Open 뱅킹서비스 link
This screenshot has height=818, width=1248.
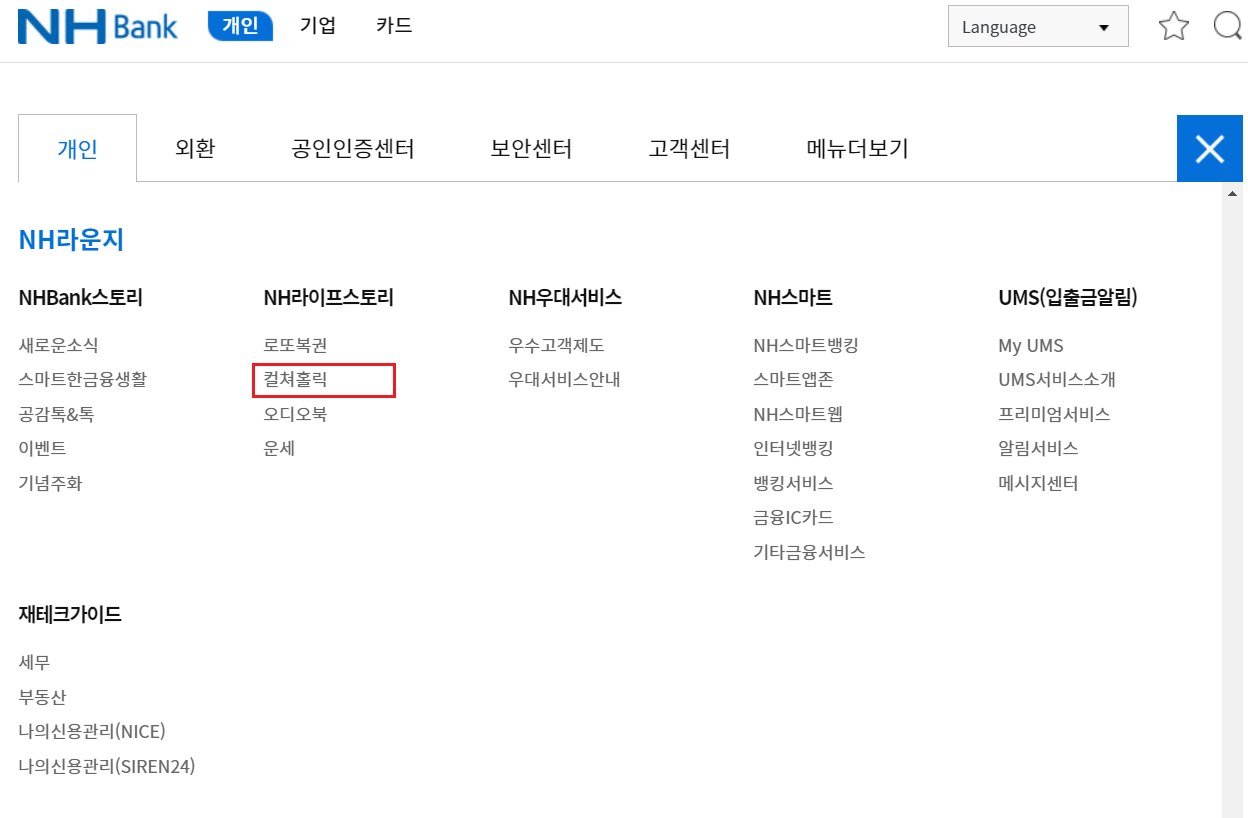(793, 483)
